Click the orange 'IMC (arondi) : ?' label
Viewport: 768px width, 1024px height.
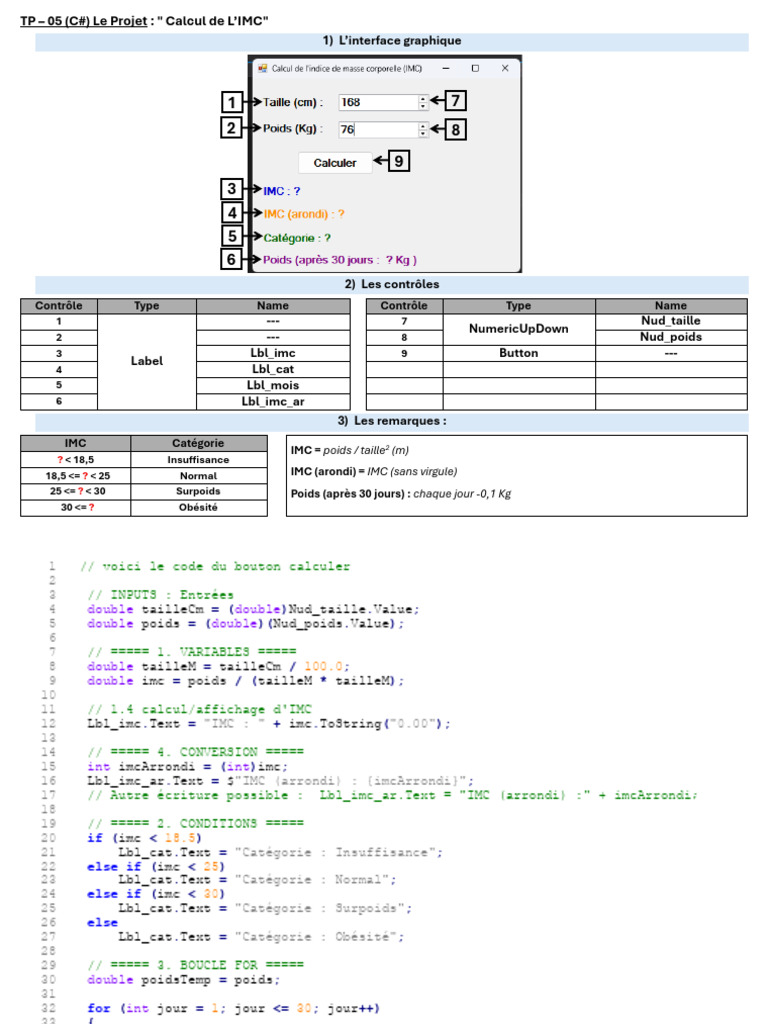304,214
